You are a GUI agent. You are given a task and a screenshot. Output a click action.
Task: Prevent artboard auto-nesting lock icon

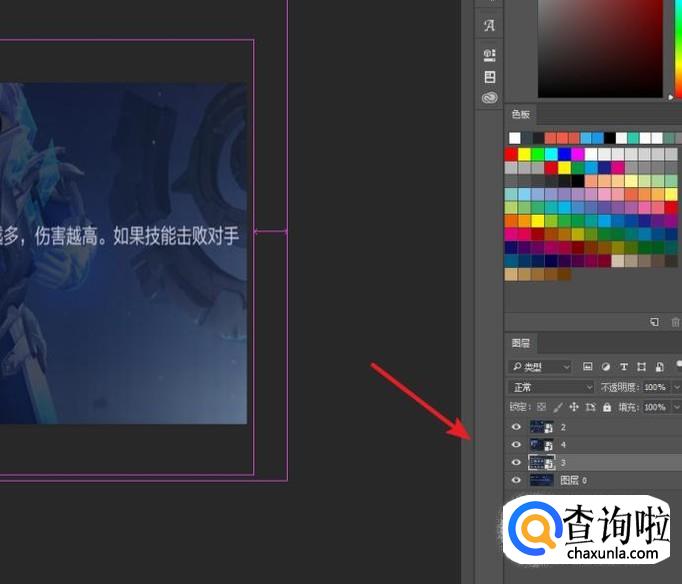590,407
